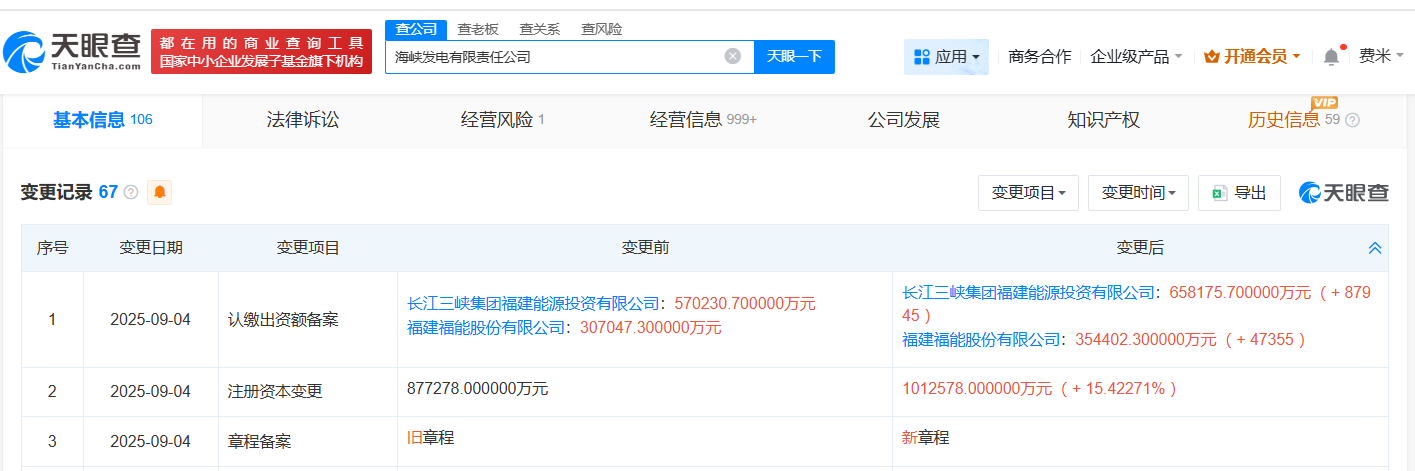
Task: Click the 天眼一下 search button
Action: click(794, 57)
